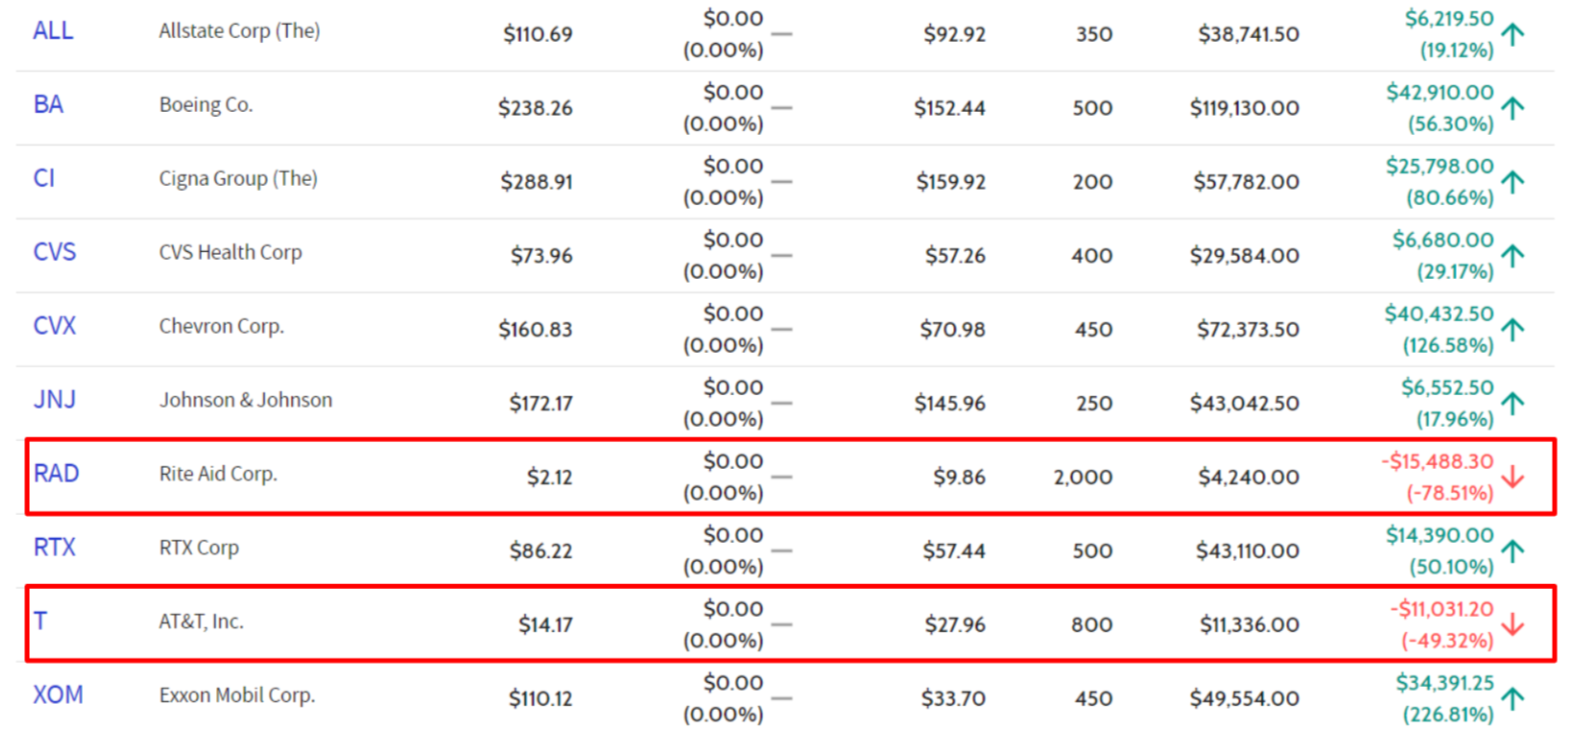Open the CVX stock symbol link

point(55,326)
